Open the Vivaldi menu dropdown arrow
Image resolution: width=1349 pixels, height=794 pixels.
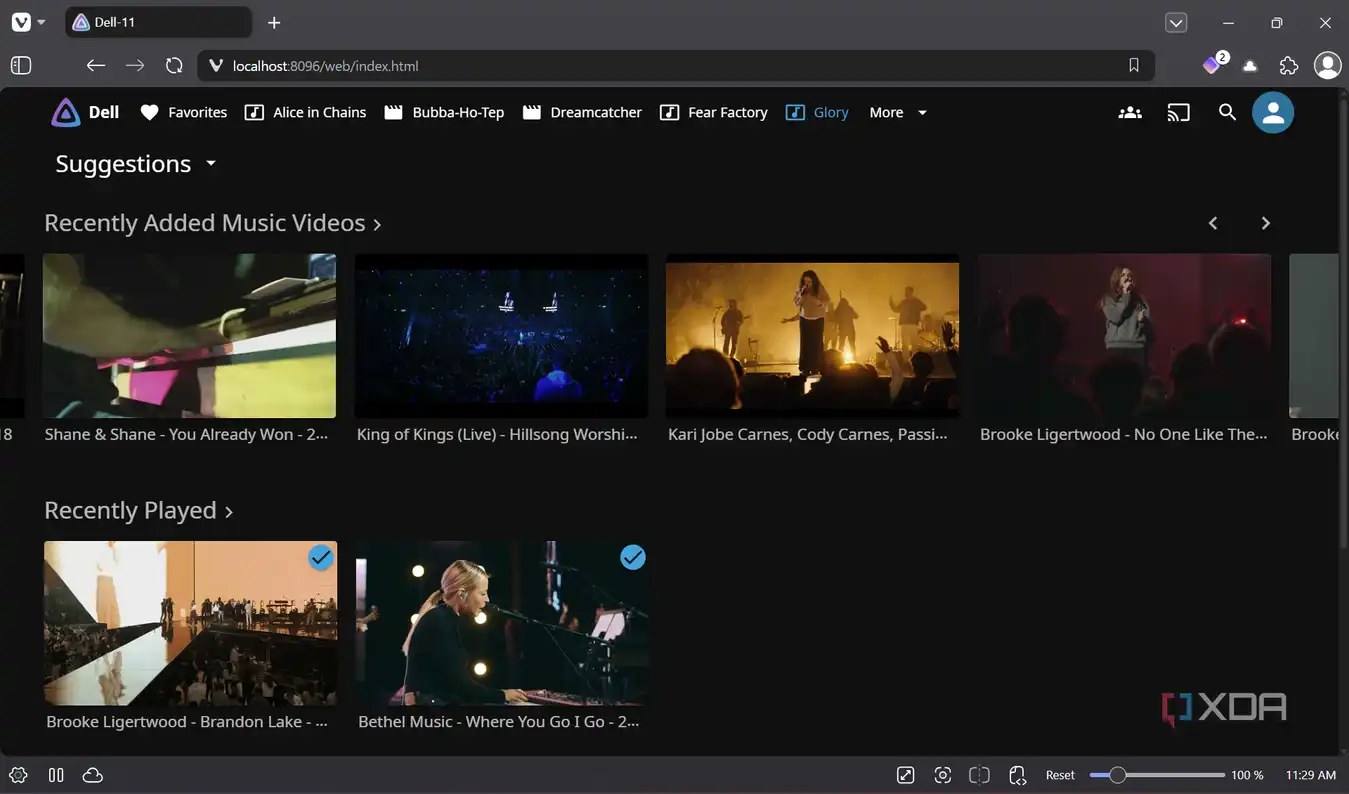coord(40,22)
